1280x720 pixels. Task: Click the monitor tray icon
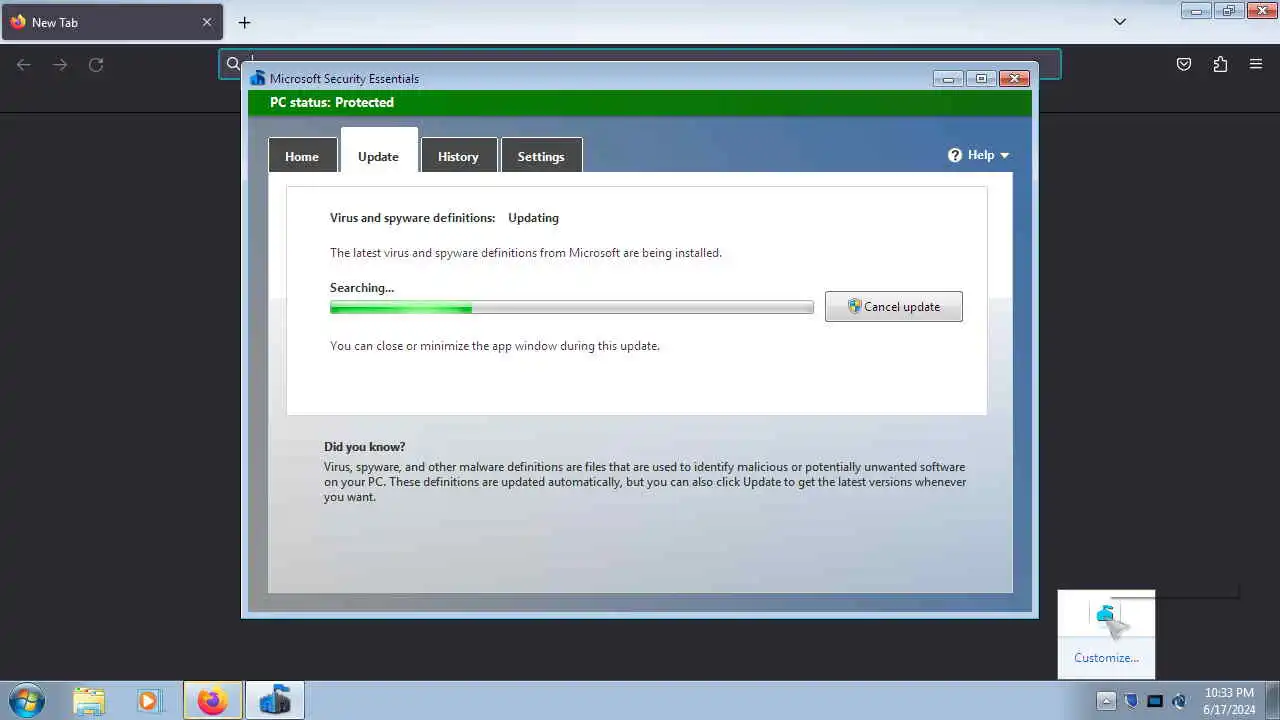[1155, 701]
